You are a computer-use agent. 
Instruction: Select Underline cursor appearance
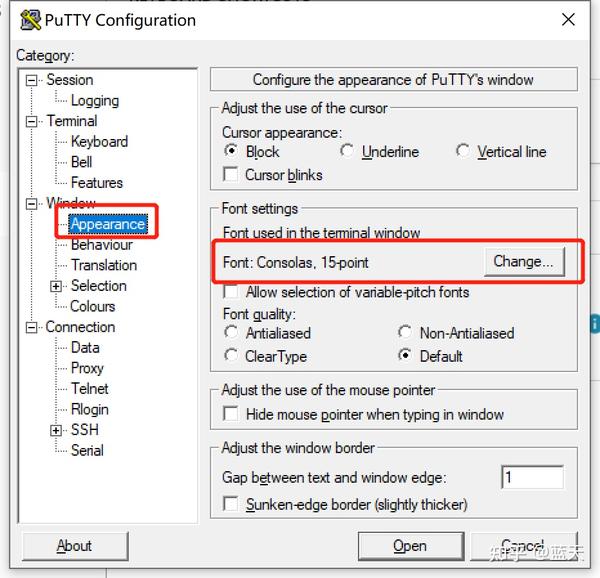pyautogui.click(x=347, y=151)
